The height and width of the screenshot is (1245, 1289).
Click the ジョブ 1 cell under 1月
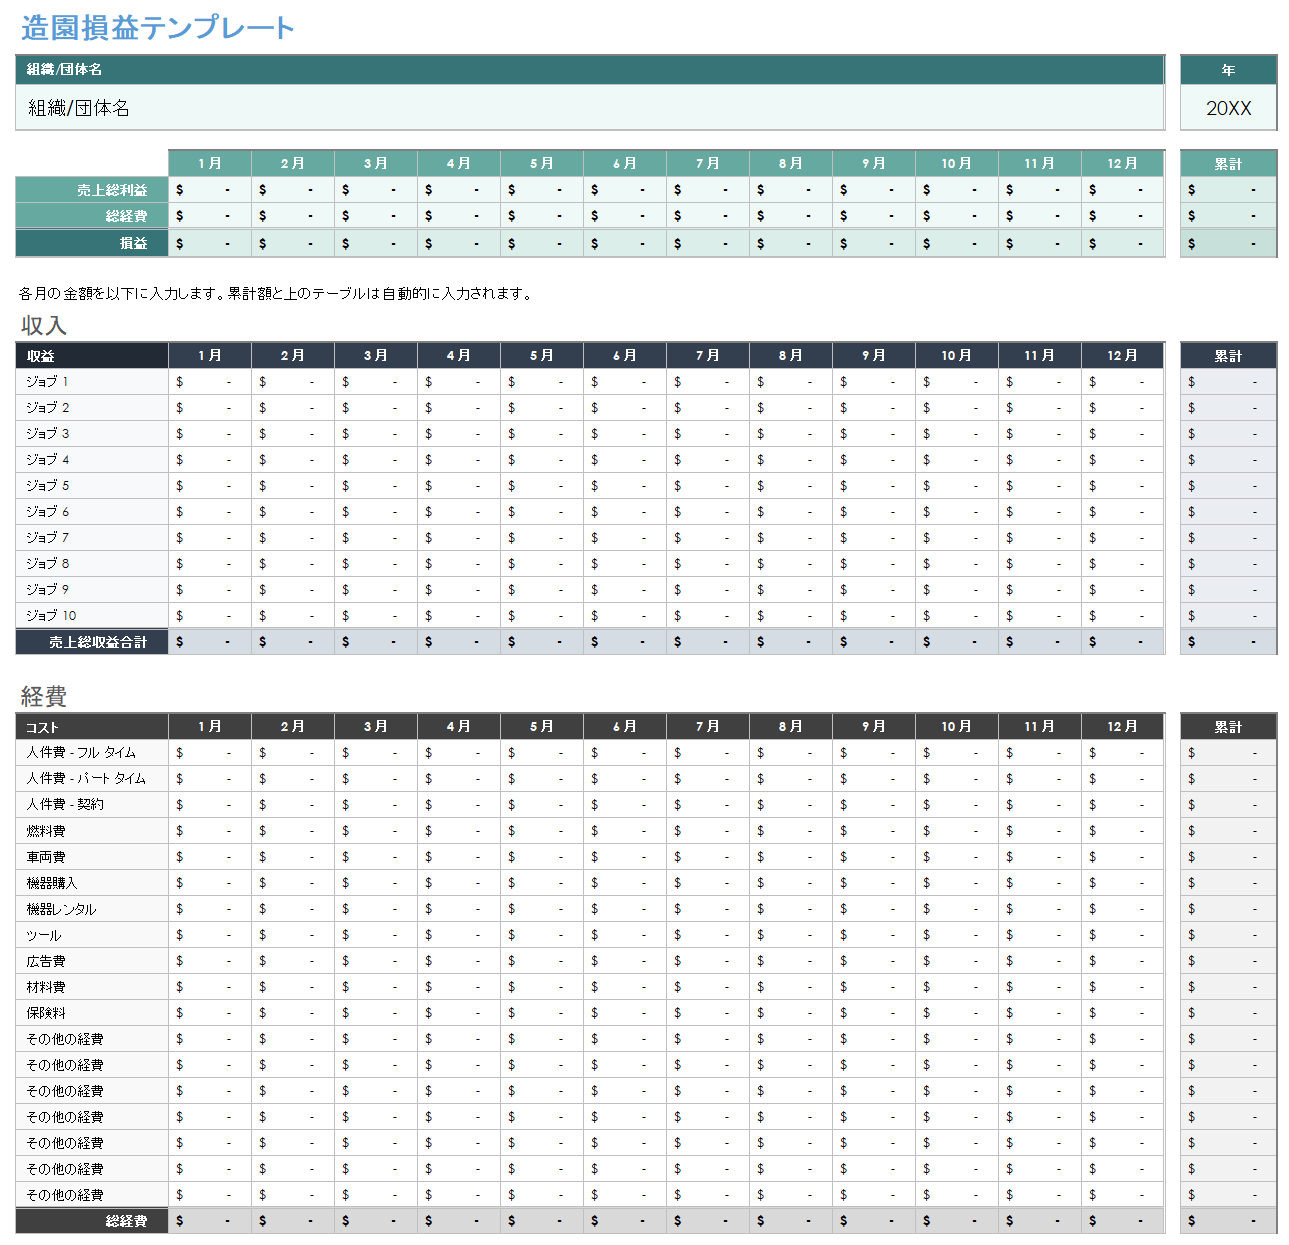tap(210, 382)
